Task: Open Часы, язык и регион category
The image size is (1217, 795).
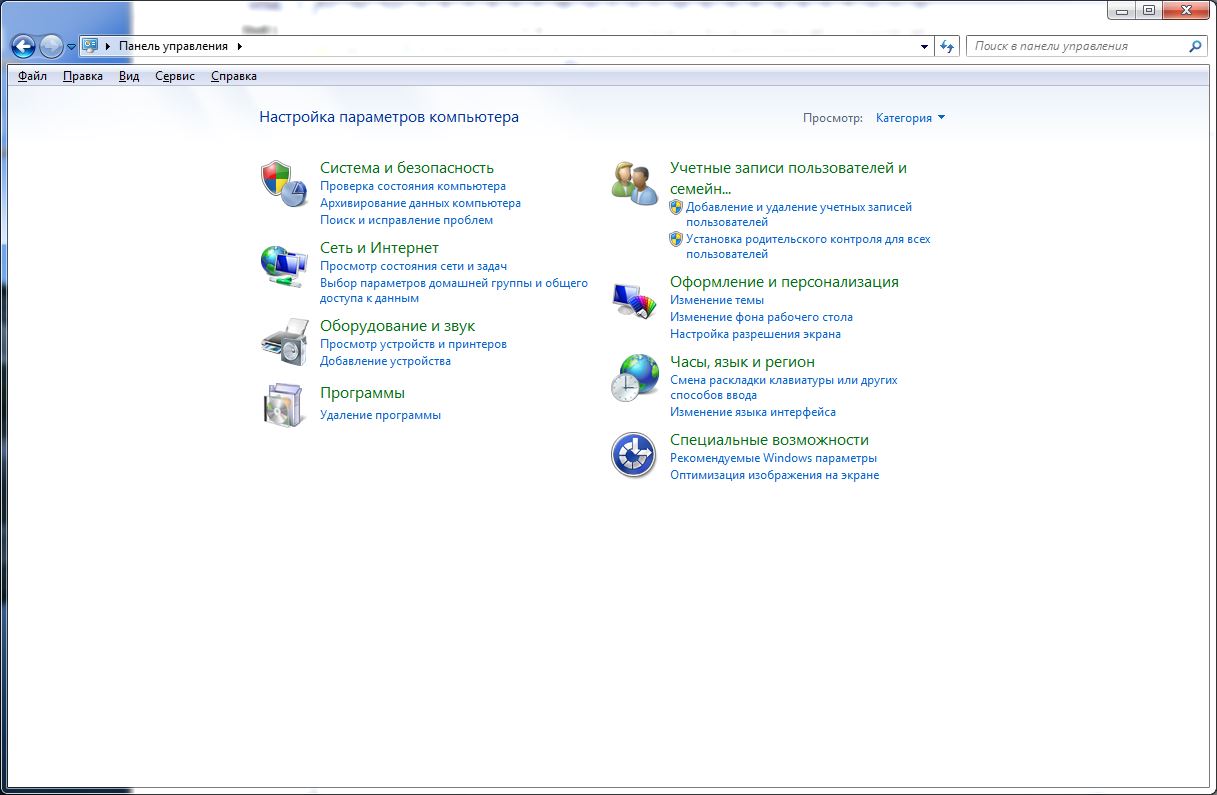Action: (x=742, y=362)
